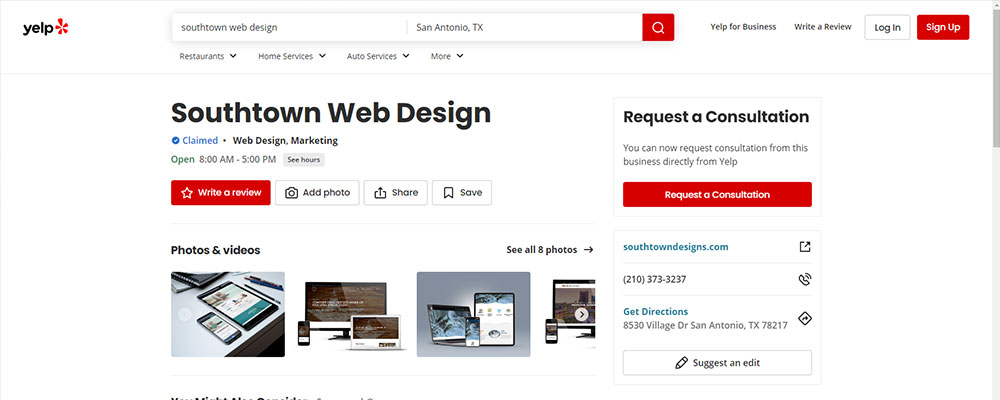Open the partially visible fourth photo
The height and width of the screenshot is (400, 1000).
point(567,314)
